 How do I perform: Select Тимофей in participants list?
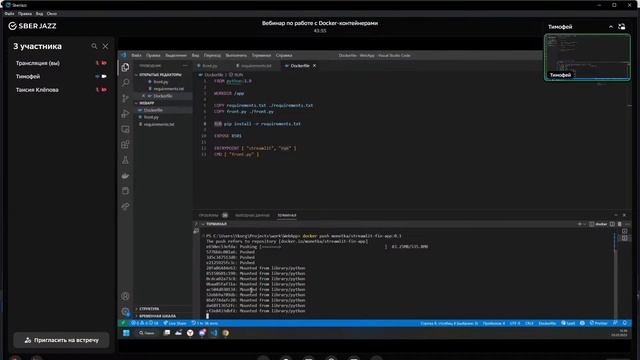point(61,76)
